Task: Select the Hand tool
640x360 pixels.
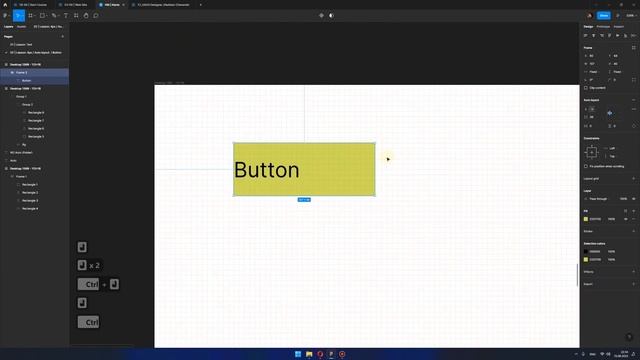Action: click(x=86, y=16)
